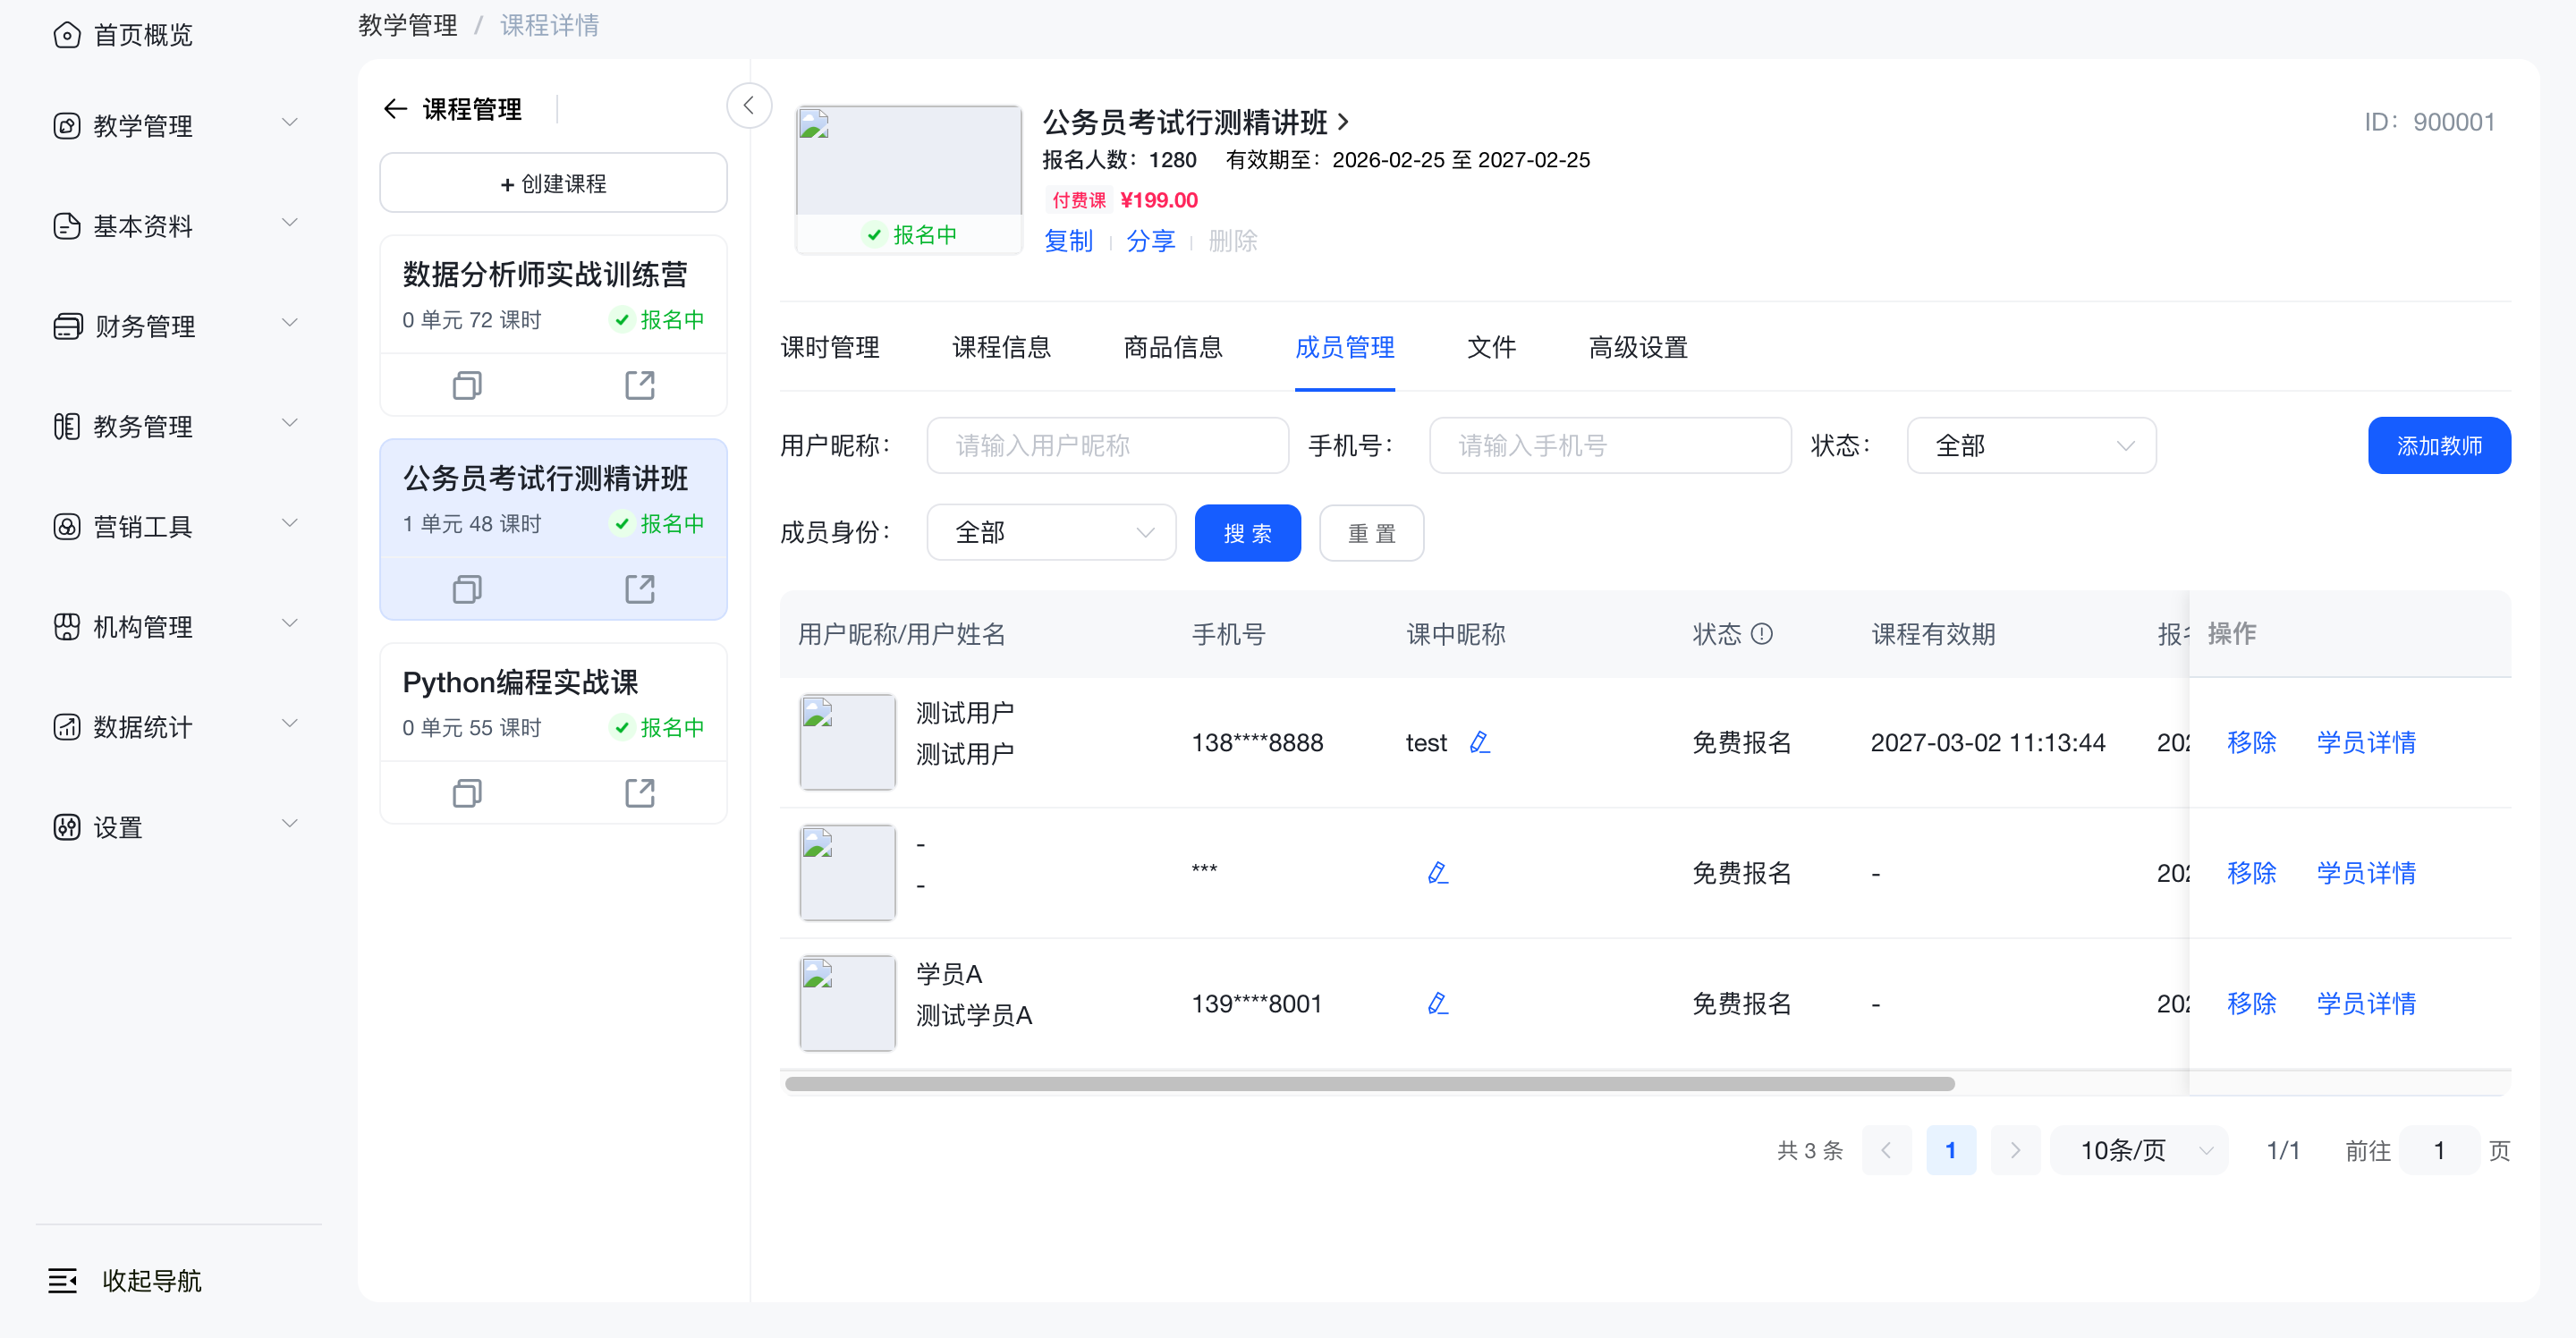Open 学员详情 for 测试用户
The height and width of the screenshot is (1338, 2576).
coord(2367,743)
